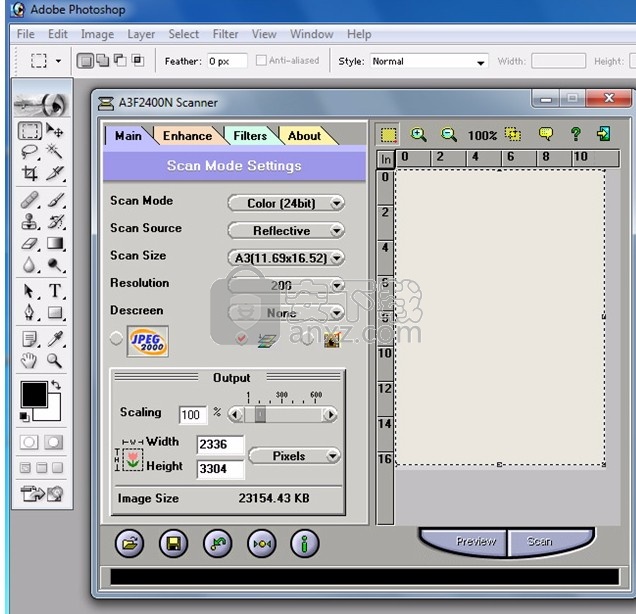This screenshot has width=636, height=614.
Task: Open the Scan Source Reflective dropdown
Action: point(286,231)
